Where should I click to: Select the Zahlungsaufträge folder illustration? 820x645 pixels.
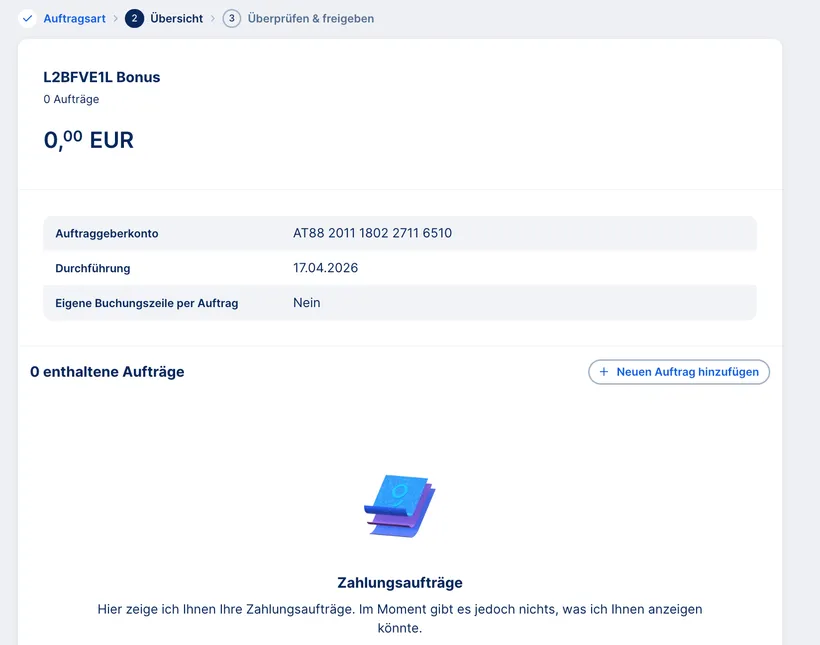click(399, 505)
